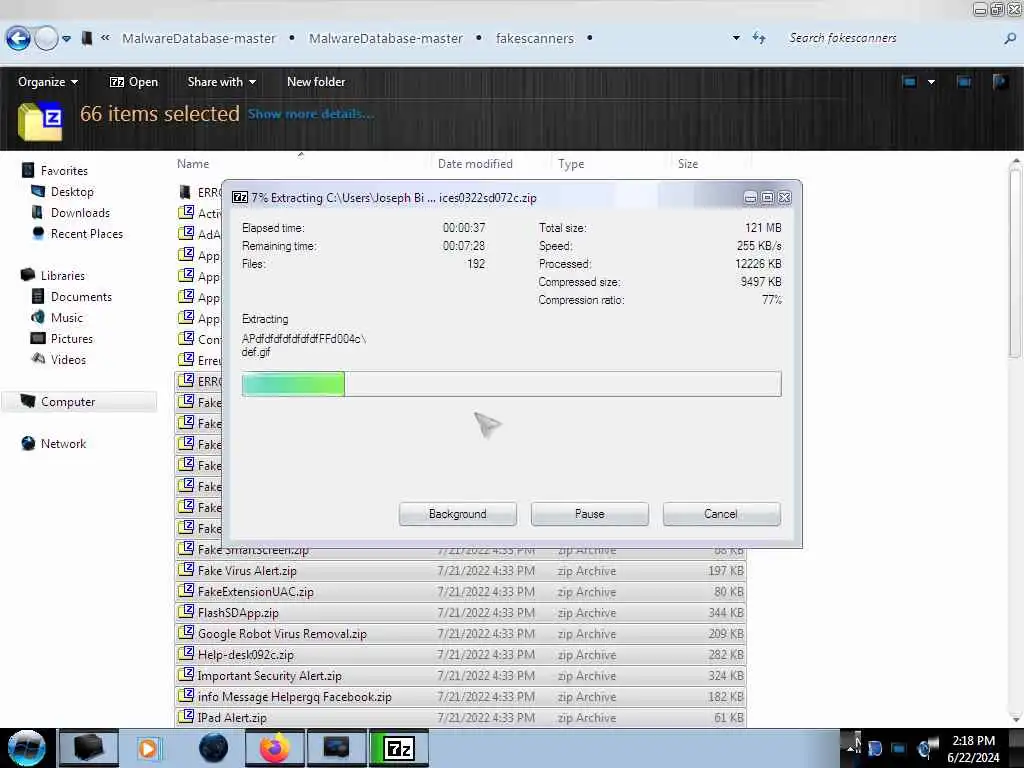
Task: Click the taskbar clock showing 2:18 PM
Action: pos(973,749)
